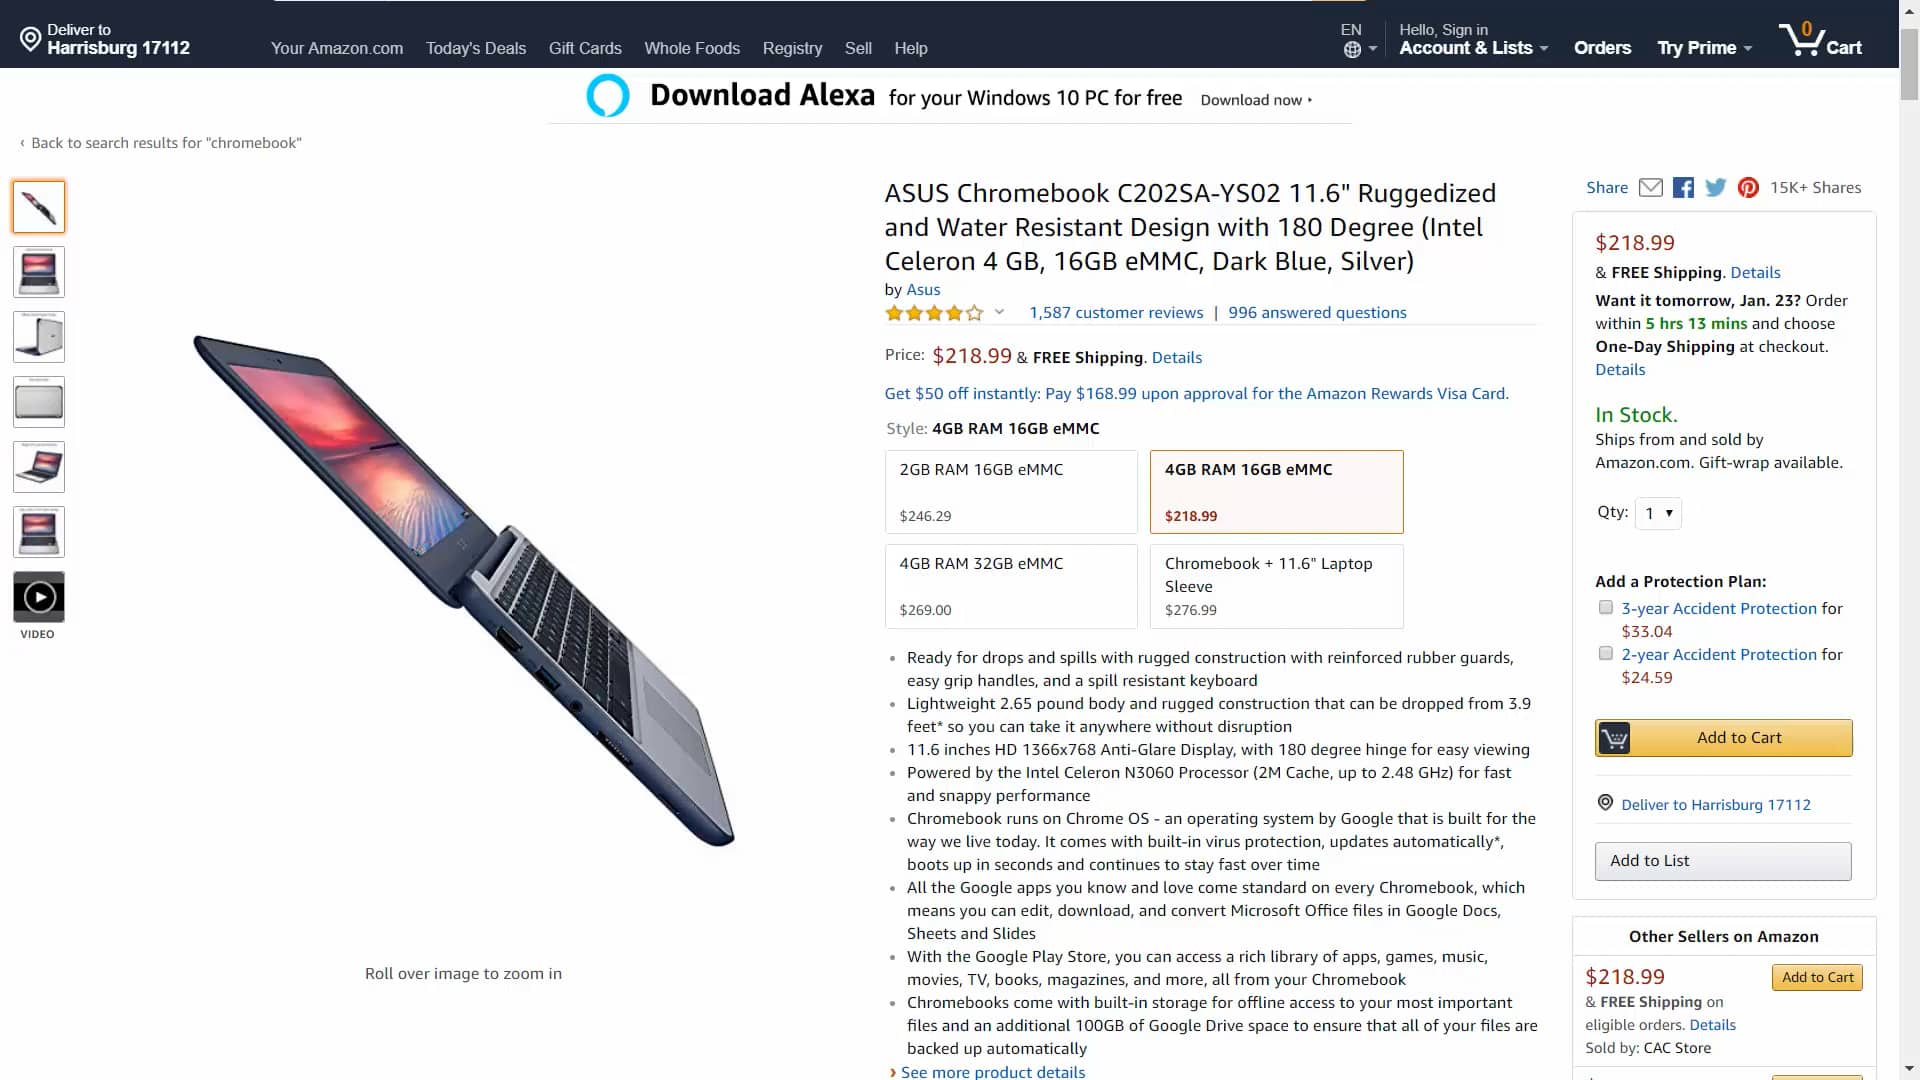The height and width of the screenshot is (1080, 1920).
Task: Open Today's Deals nav item
Action: tap(475, 48)
